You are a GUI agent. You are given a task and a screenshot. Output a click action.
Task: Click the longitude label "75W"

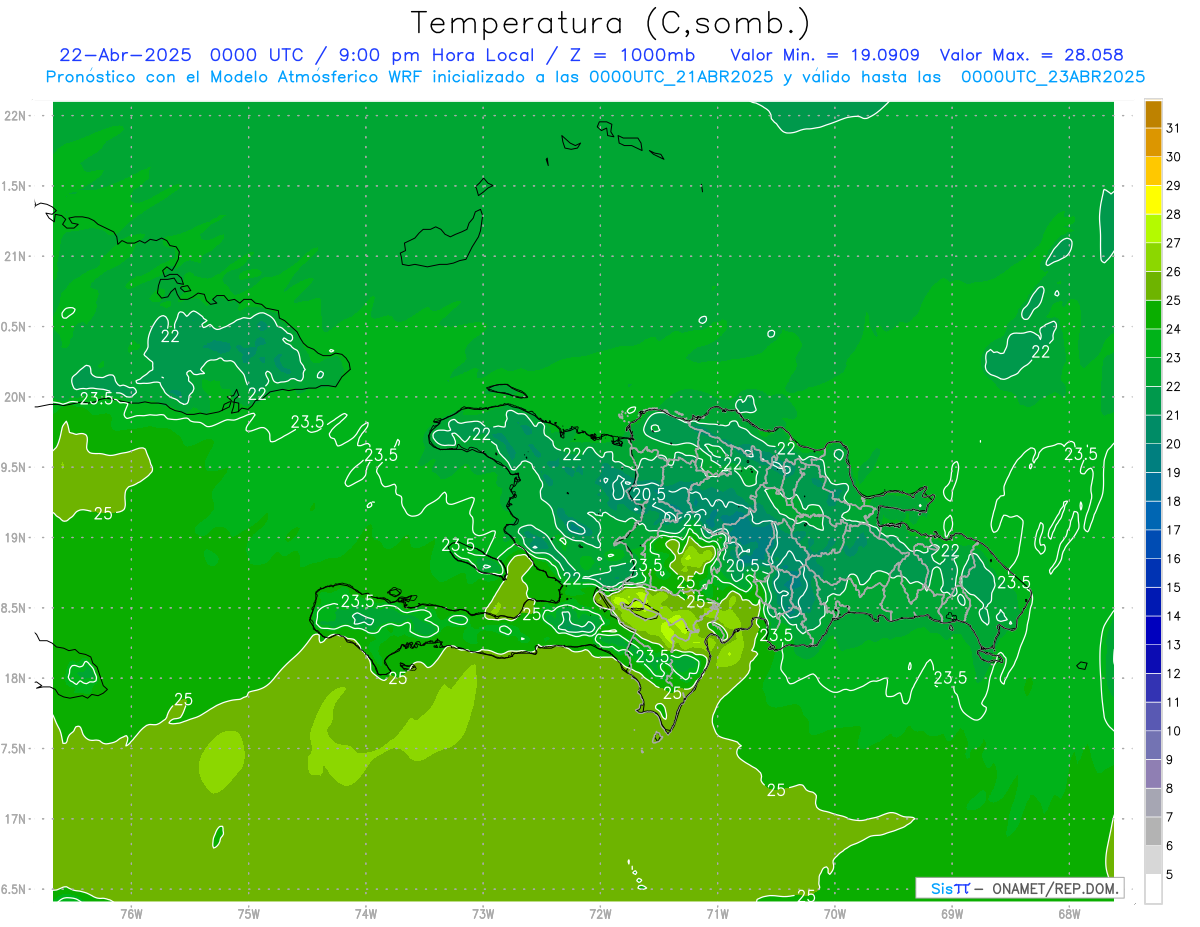[249, 914]
